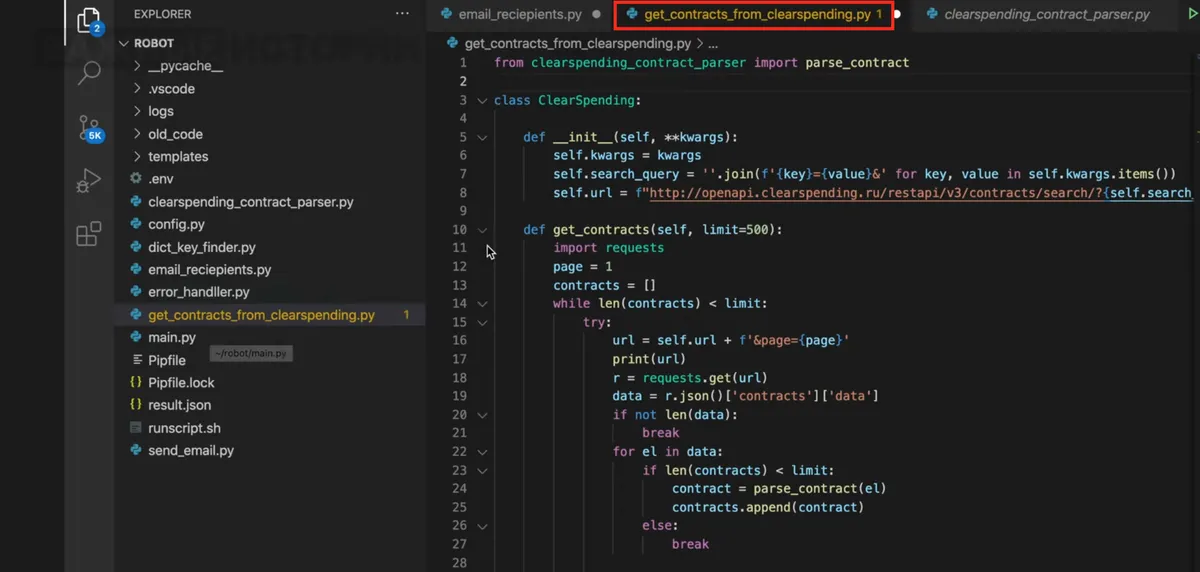Open main.py from the file explorer

(x=171, y=338)
